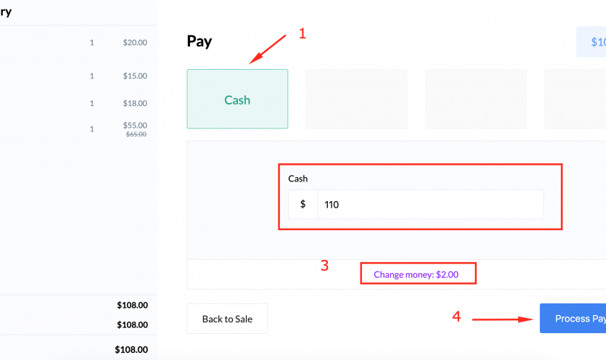Click the first $108.00 subtotal amount

133,305
